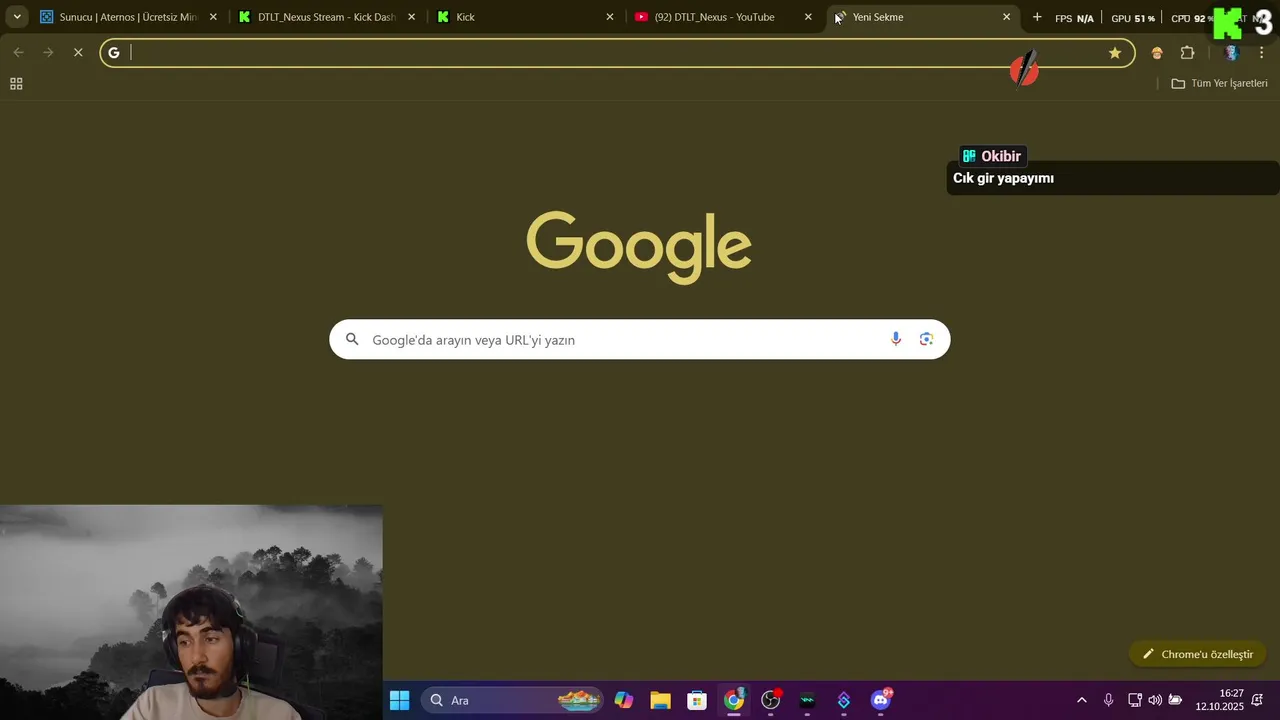Screen dimensions: 1280x720
Task: Click the GPU 51% overlay readout
Action: tap(1133, 18)
